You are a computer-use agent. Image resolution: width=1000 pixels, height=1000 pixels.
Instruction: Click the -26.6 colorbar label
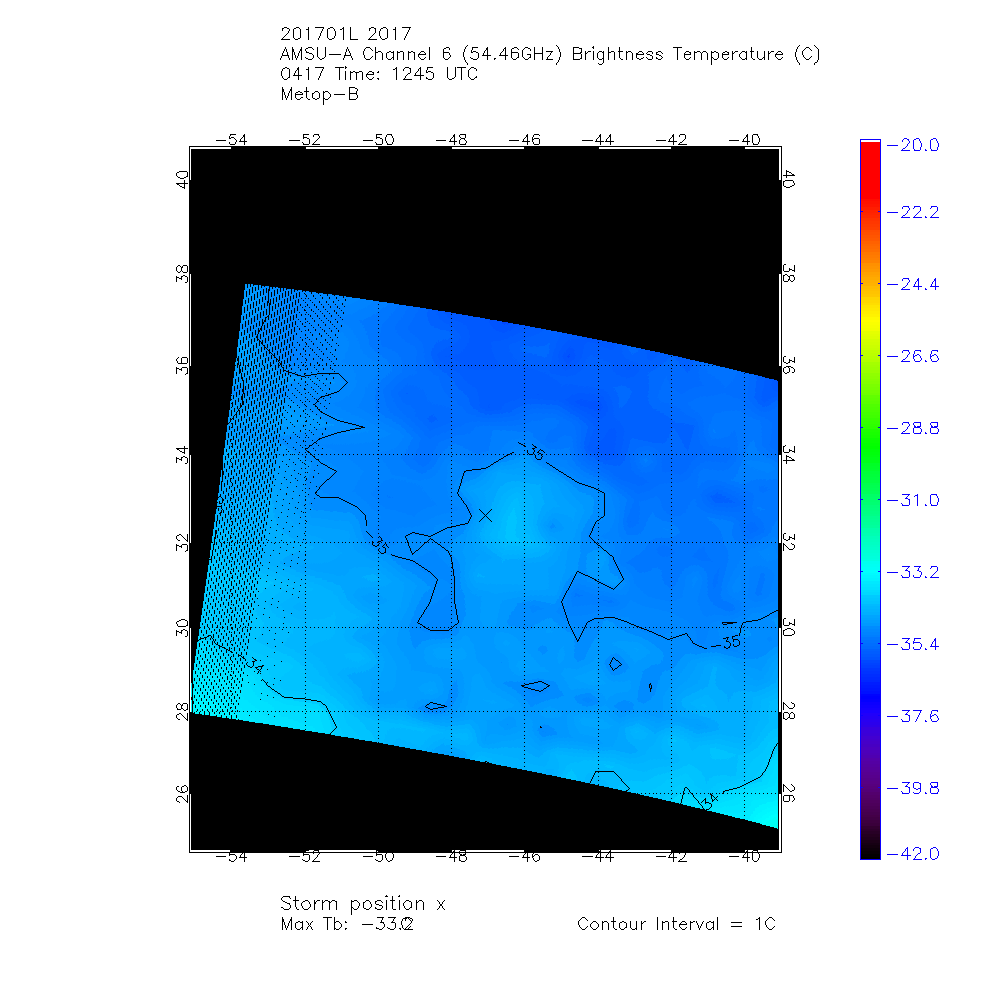[x=913, y=357]
